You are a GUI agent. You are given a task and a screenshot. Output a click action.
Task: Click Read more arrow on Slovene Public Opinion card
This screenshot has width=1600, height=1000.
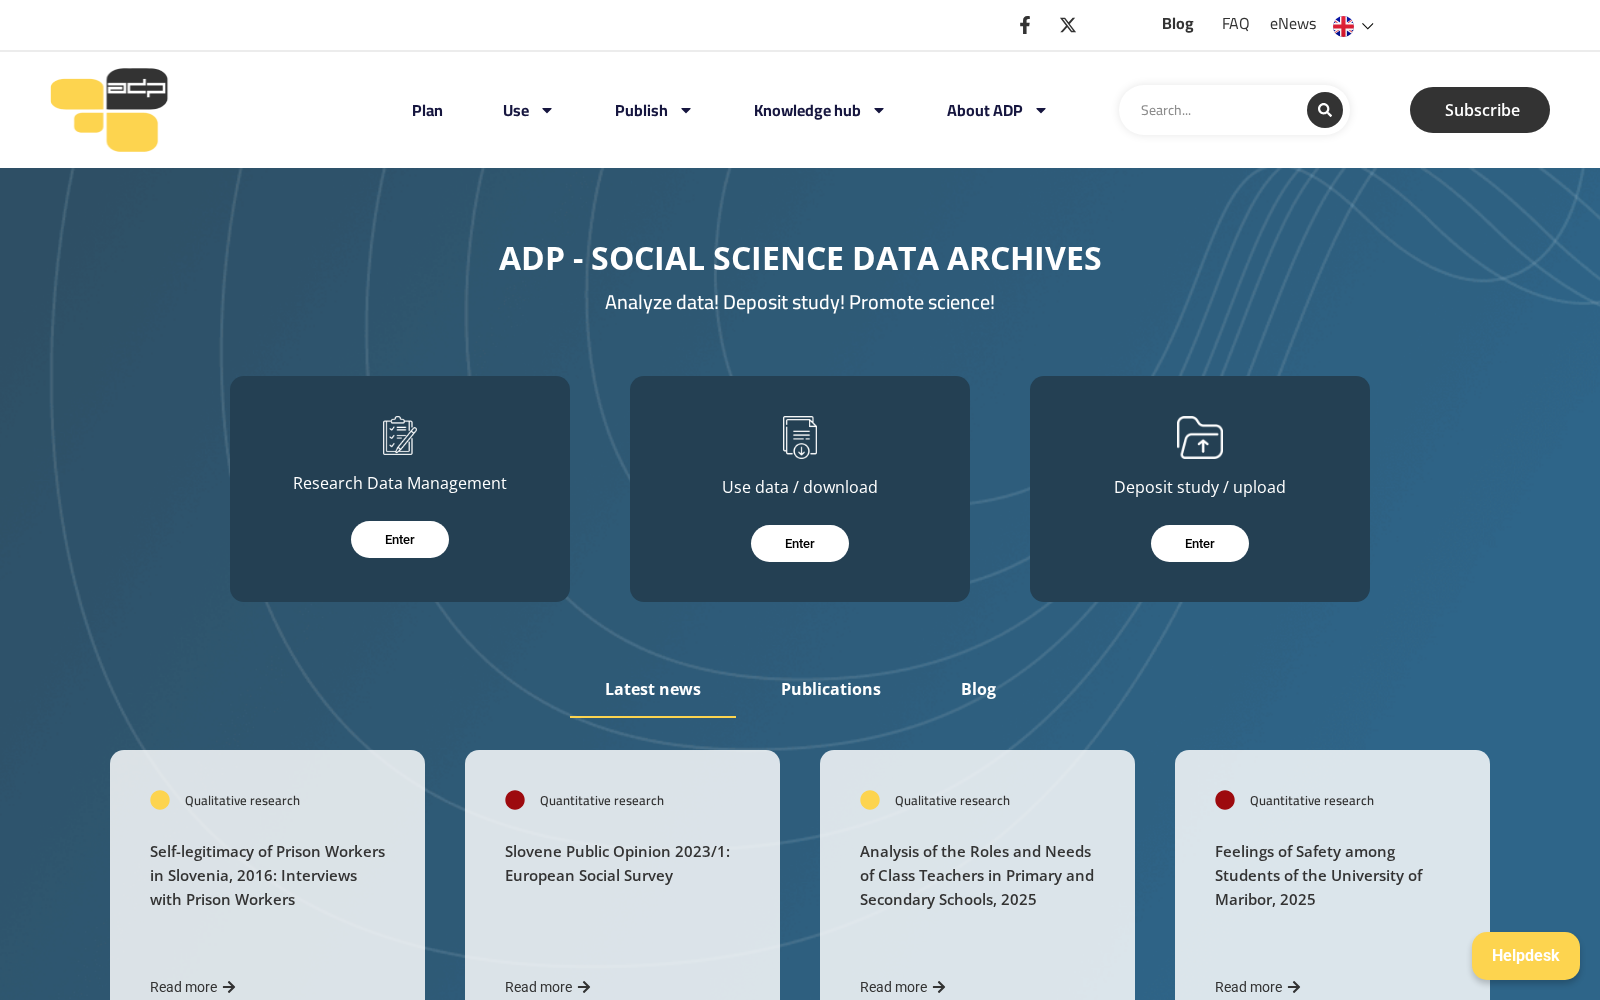[584, 987]
